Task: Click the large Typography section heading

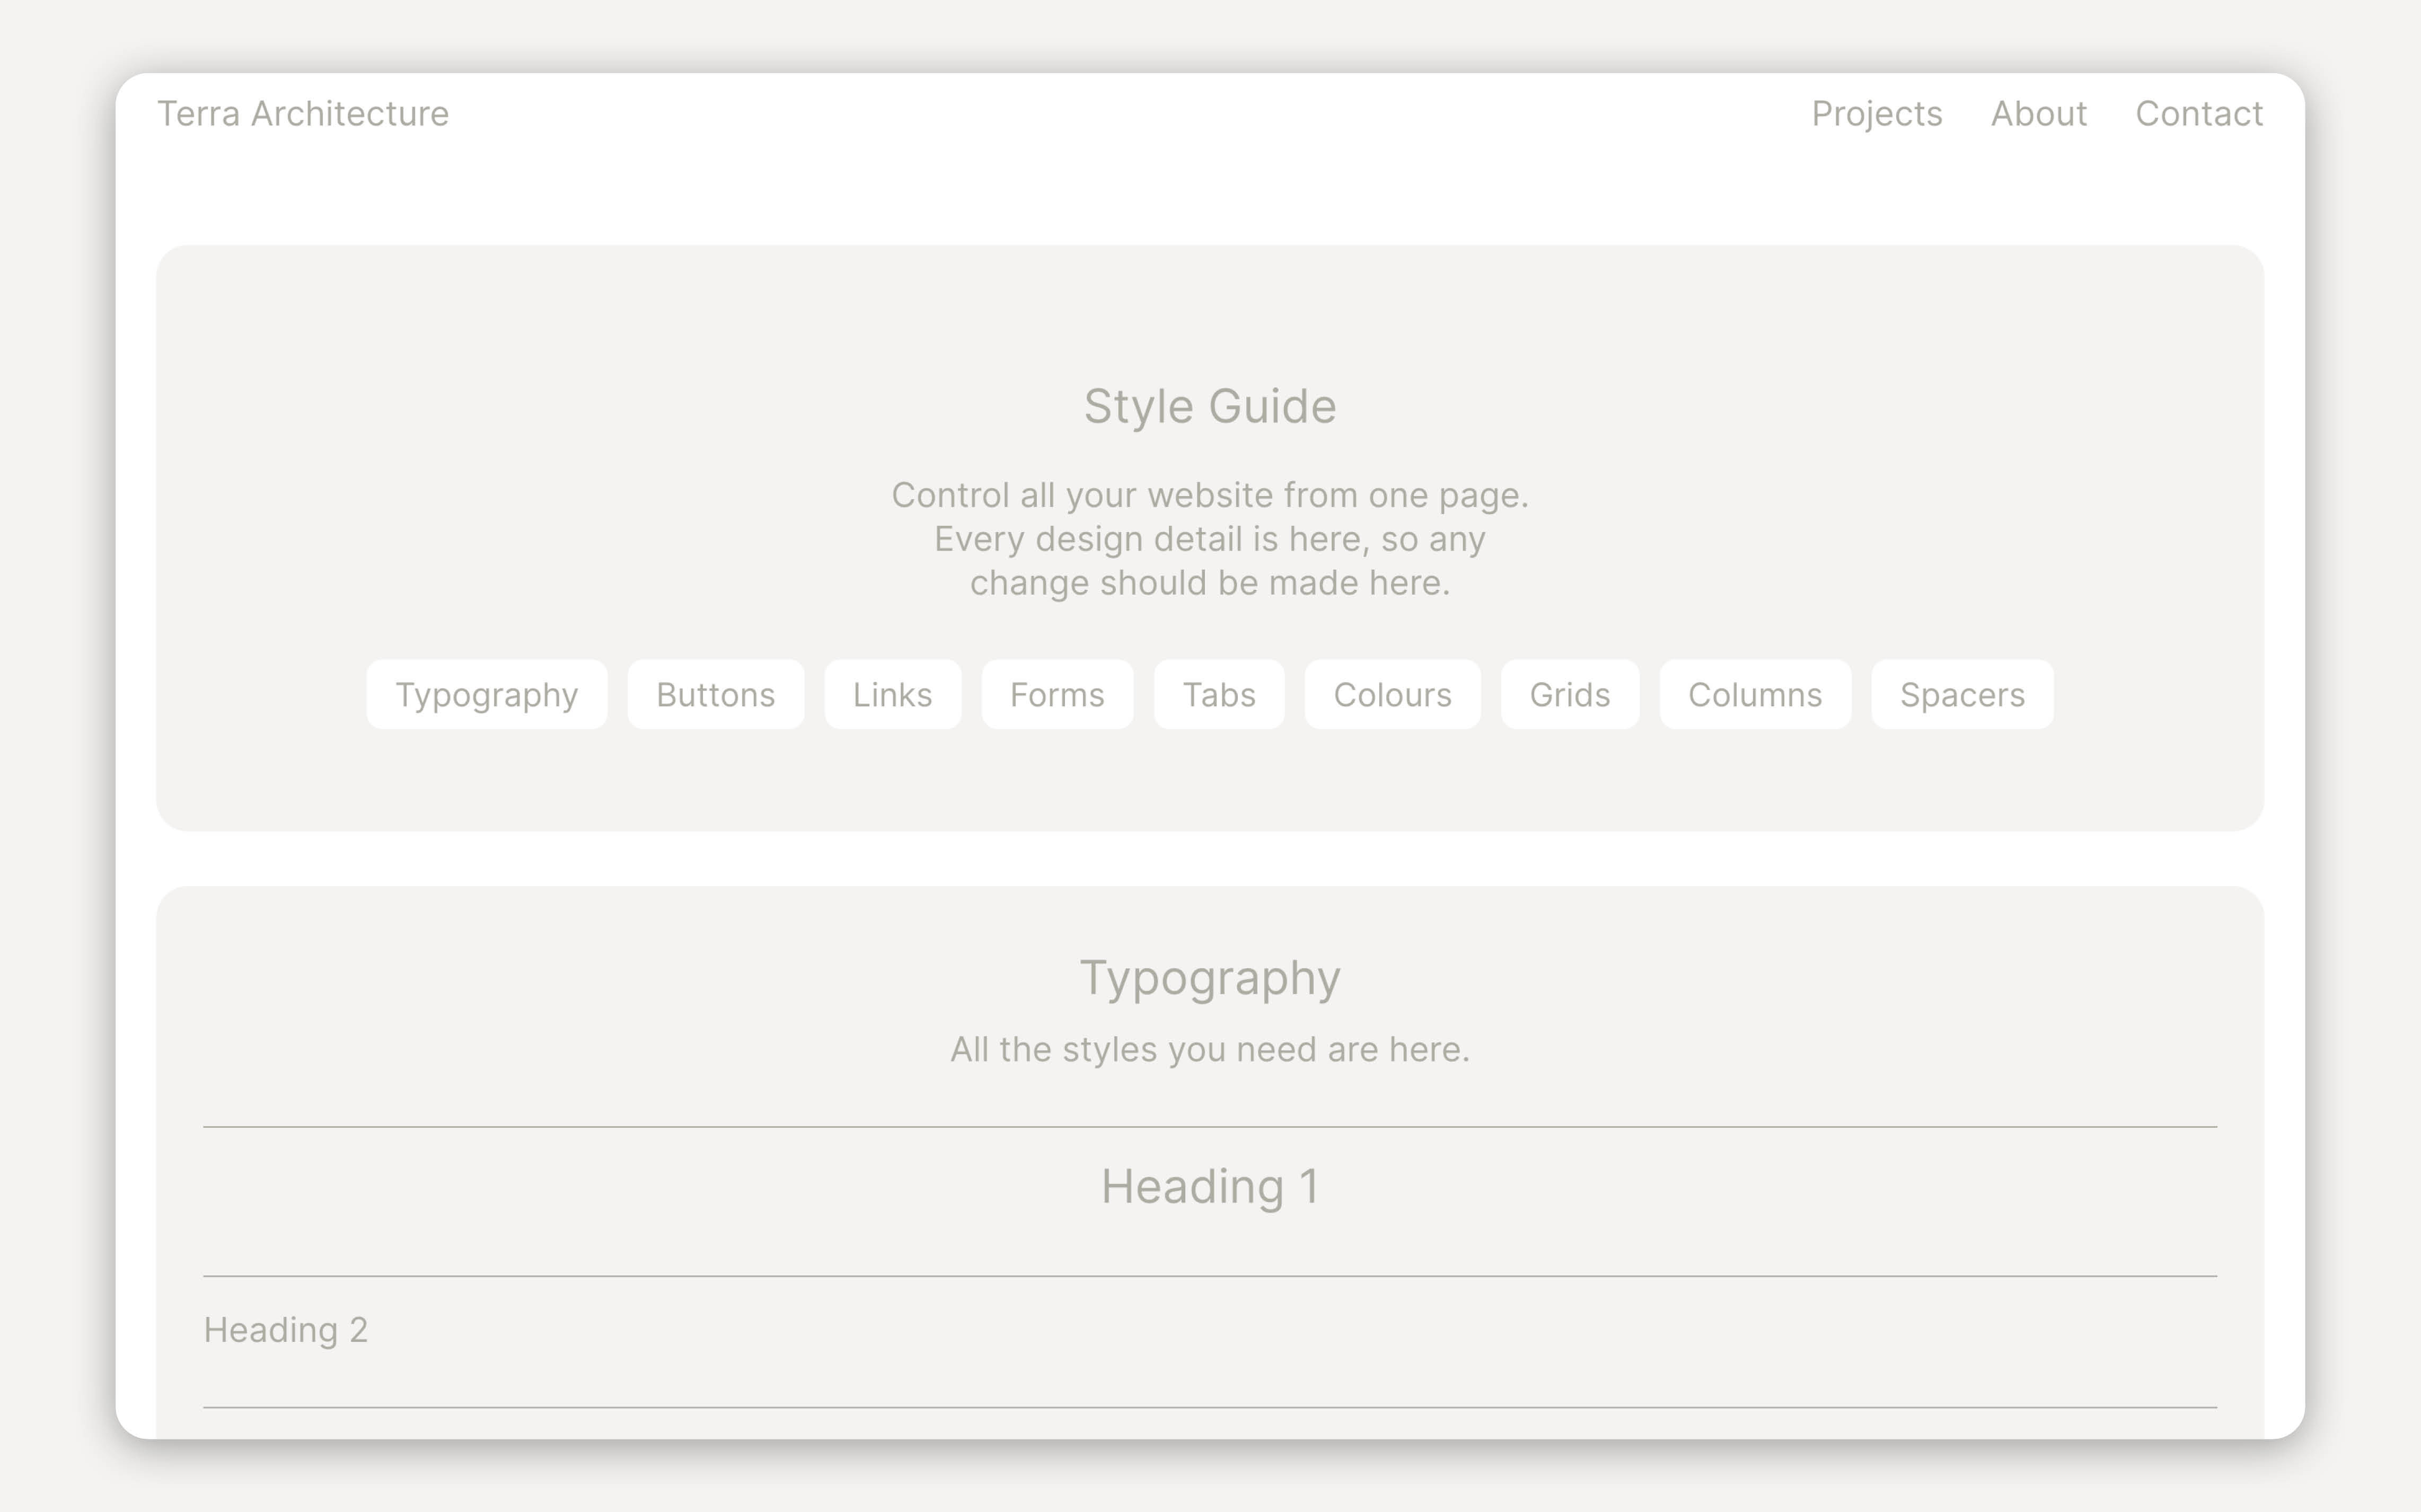Action: pos(1210,977)
